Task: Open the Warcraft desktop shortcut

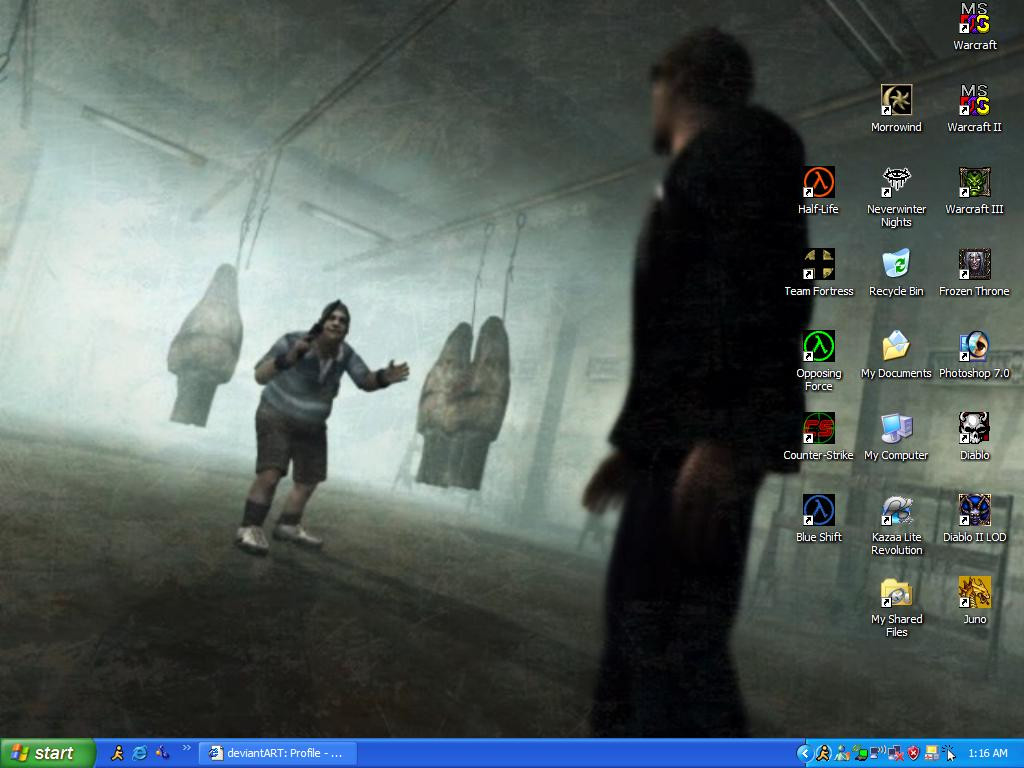Action: (974, 26)
